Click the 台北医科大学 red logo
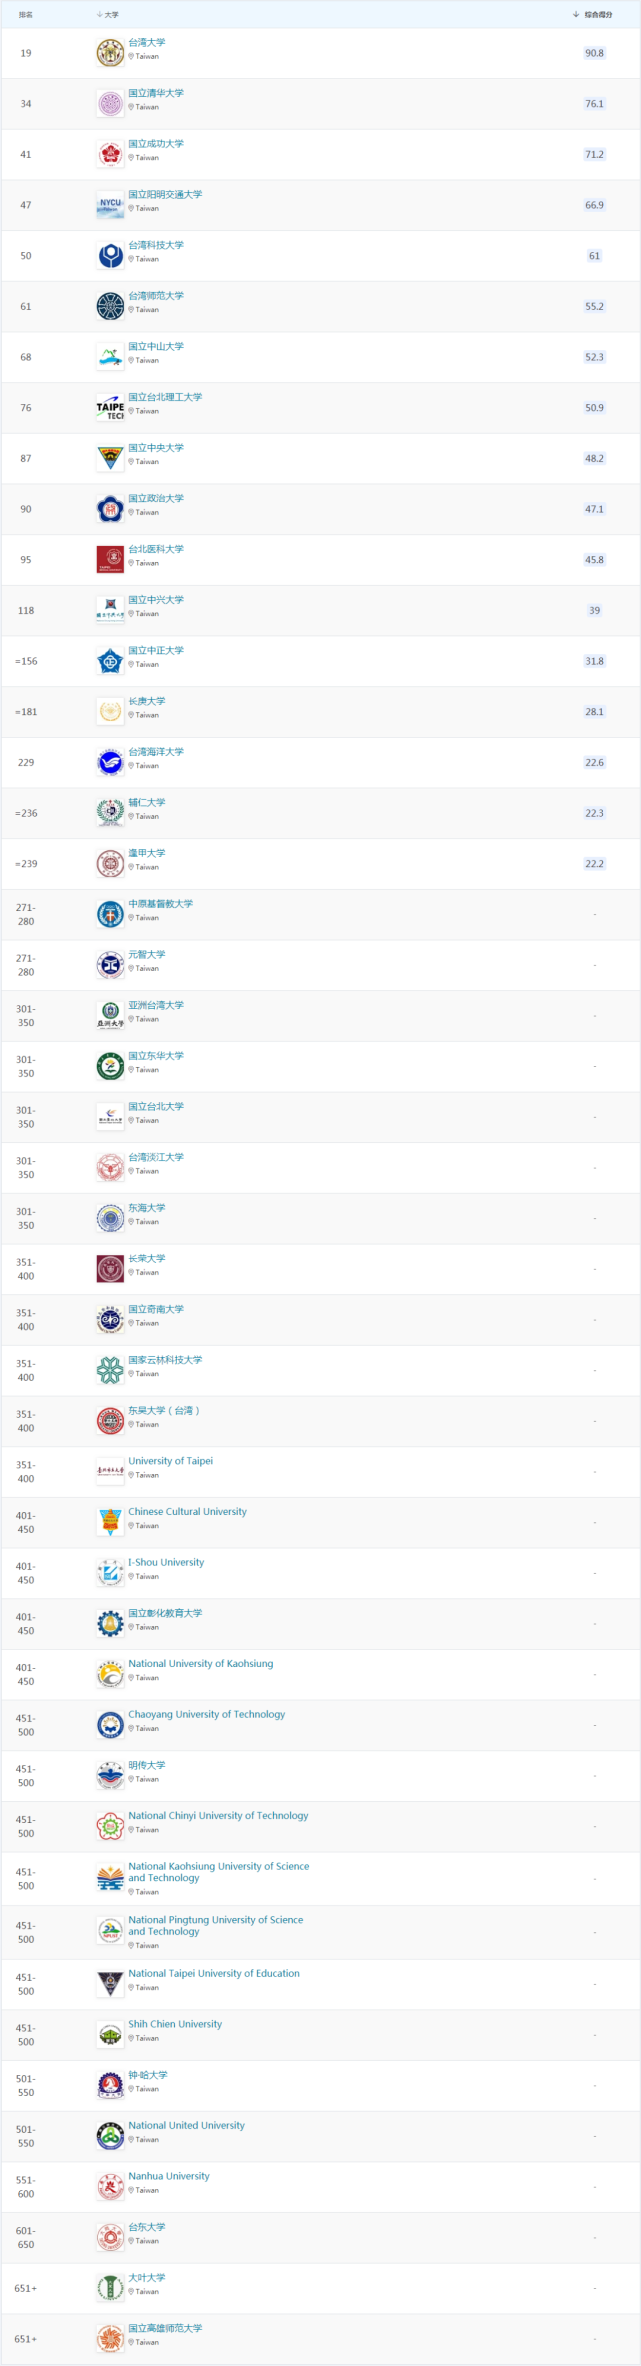 (110, 560)
